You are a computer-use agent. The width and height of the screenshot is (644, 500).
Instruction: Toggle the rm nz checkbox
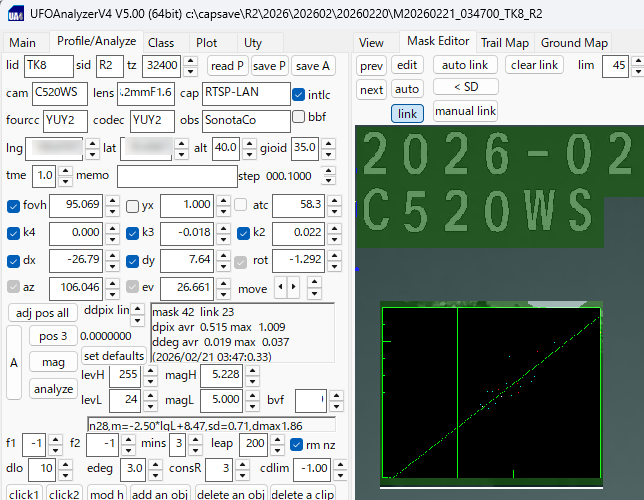pos(296,444)
